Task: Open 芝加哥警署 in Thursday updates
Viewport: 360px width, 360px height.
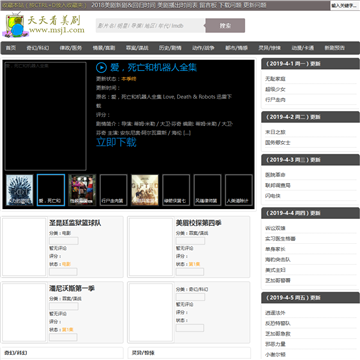Action: point(278,280)
